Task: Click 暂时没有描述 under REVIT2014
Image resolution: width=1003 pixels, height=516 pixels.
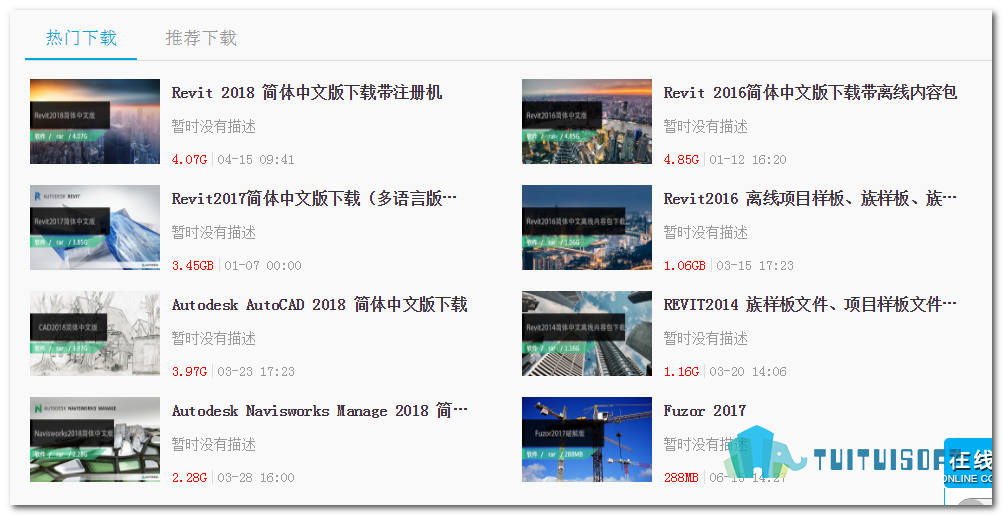Action: (706, 338)
